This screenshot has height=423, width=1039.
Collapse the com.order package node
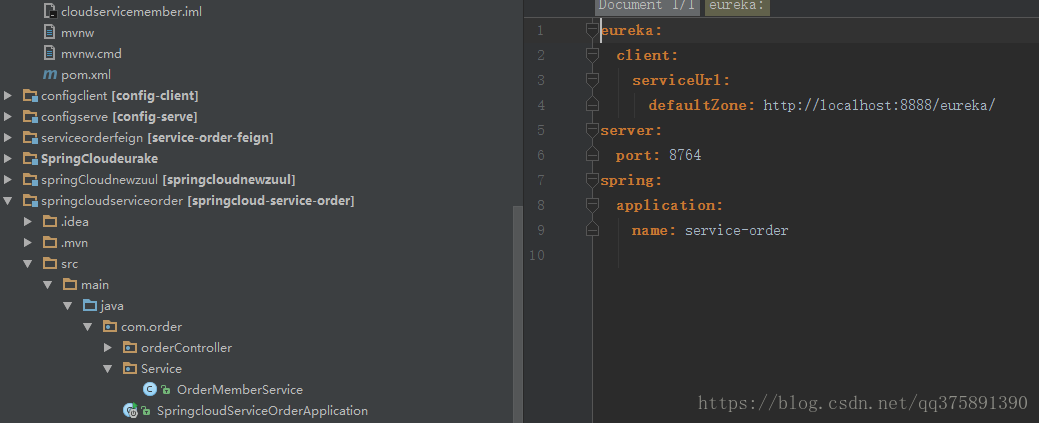[87, 327]
